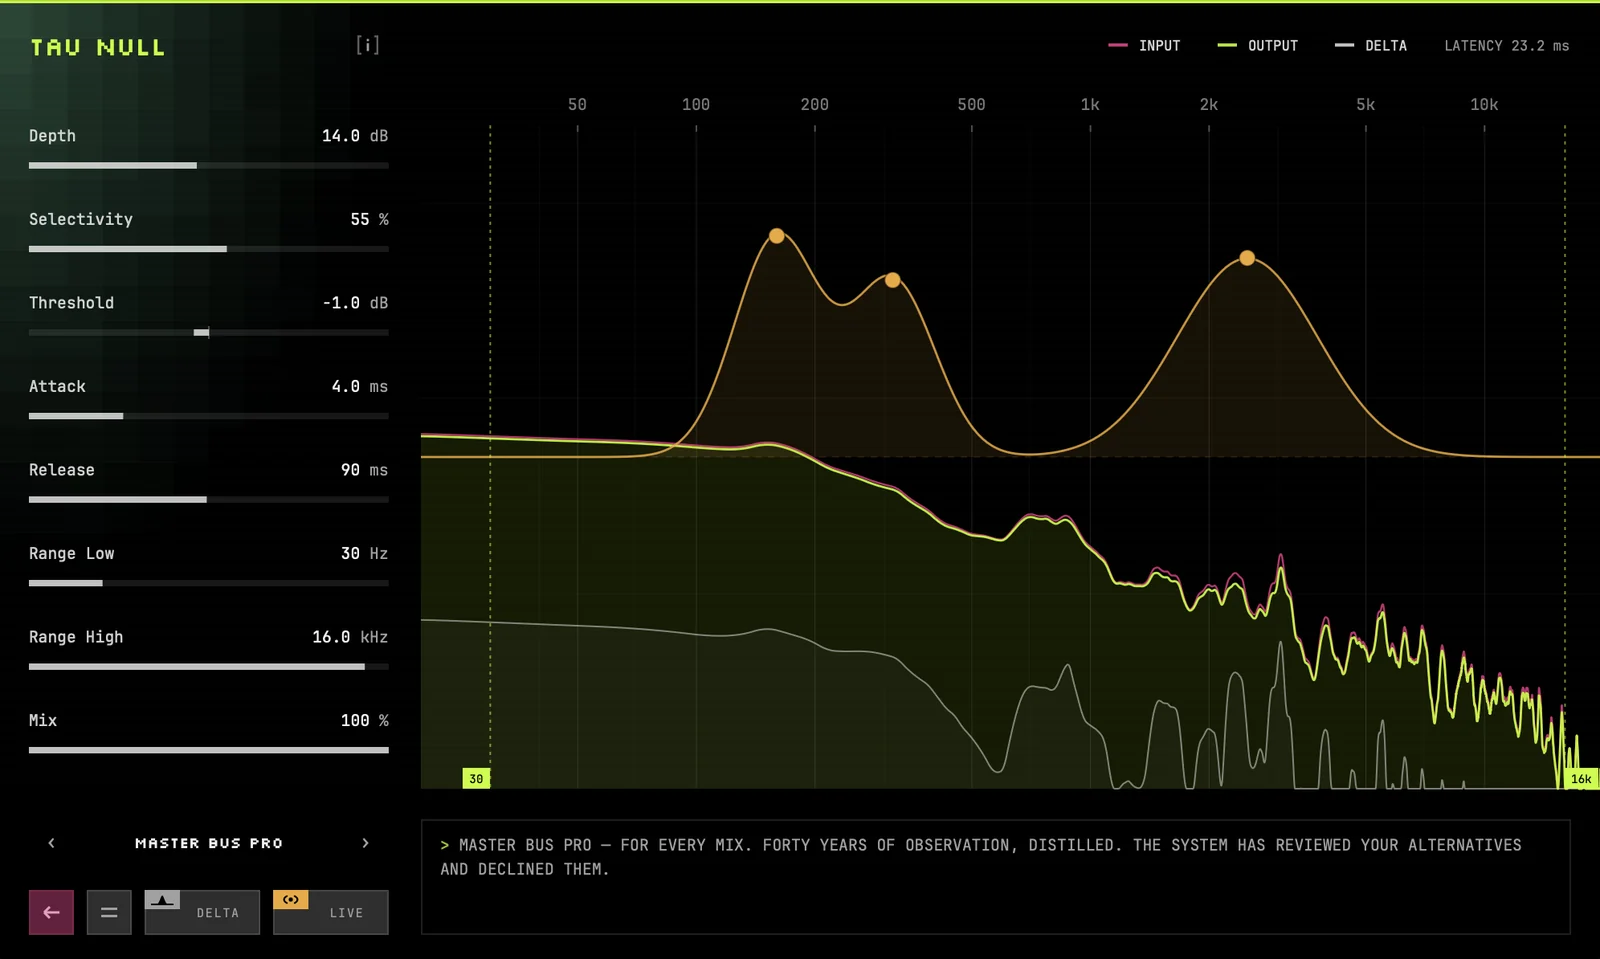
Task: Click the orange broadcast icon on LIVE
Action: (x=291, y=900)
